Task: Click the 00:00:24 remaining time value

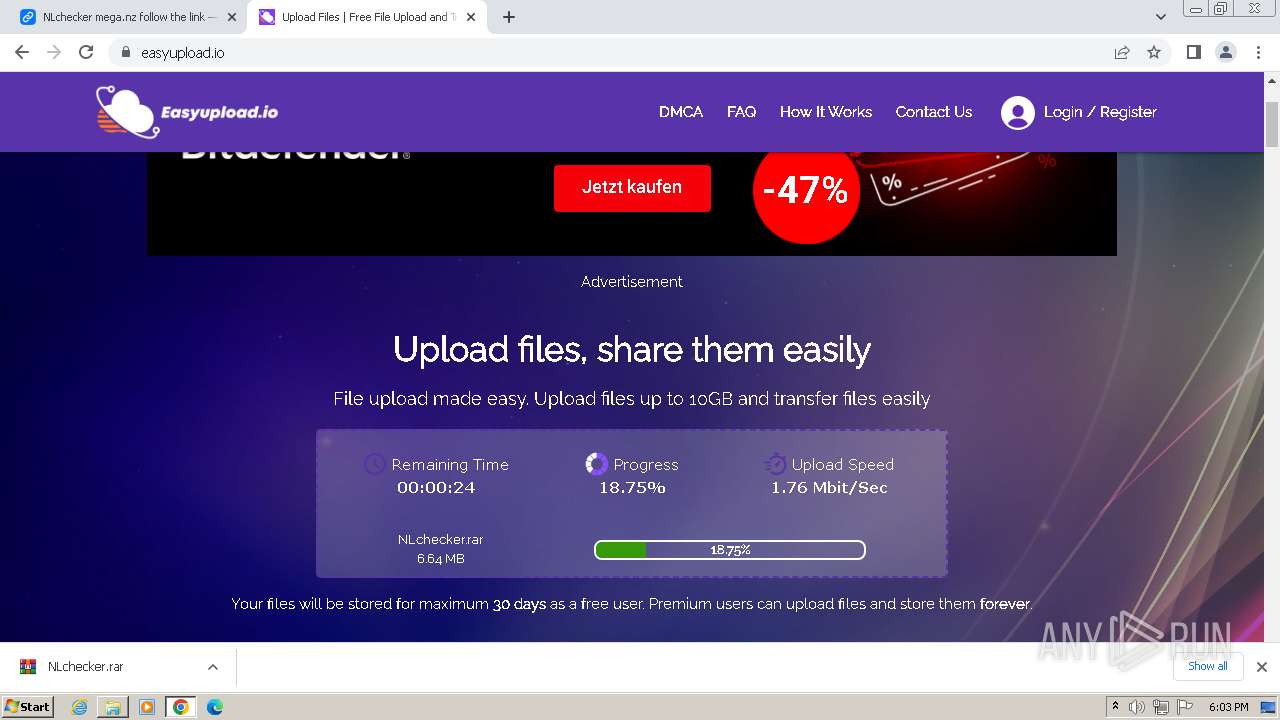Action: (x=436, y=488)
